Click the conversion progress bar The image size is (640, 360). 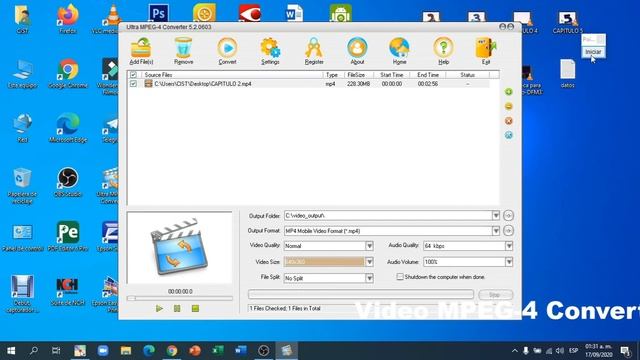click(x=361, y=294)
